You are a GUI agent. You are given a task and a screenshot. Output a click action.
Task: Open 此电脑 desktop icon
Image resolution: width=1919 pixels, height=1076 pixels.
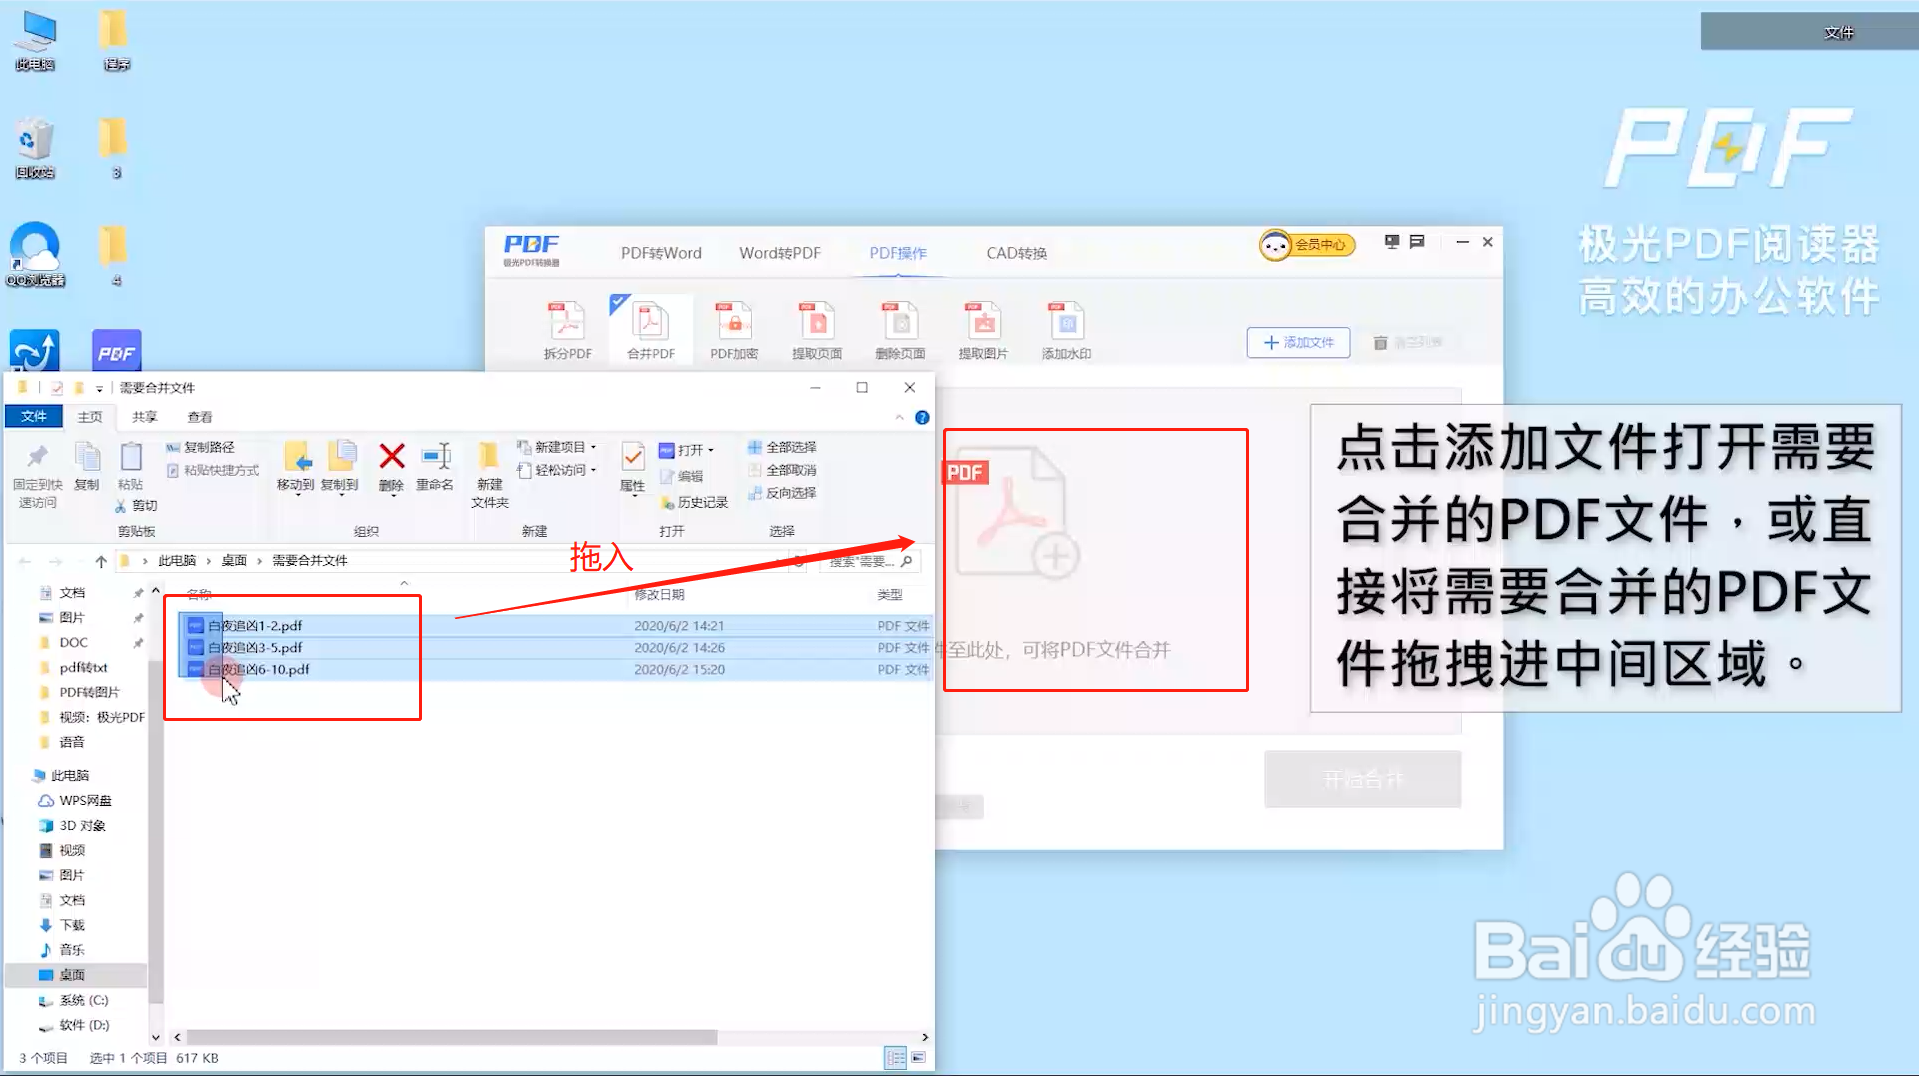point(36,41)
